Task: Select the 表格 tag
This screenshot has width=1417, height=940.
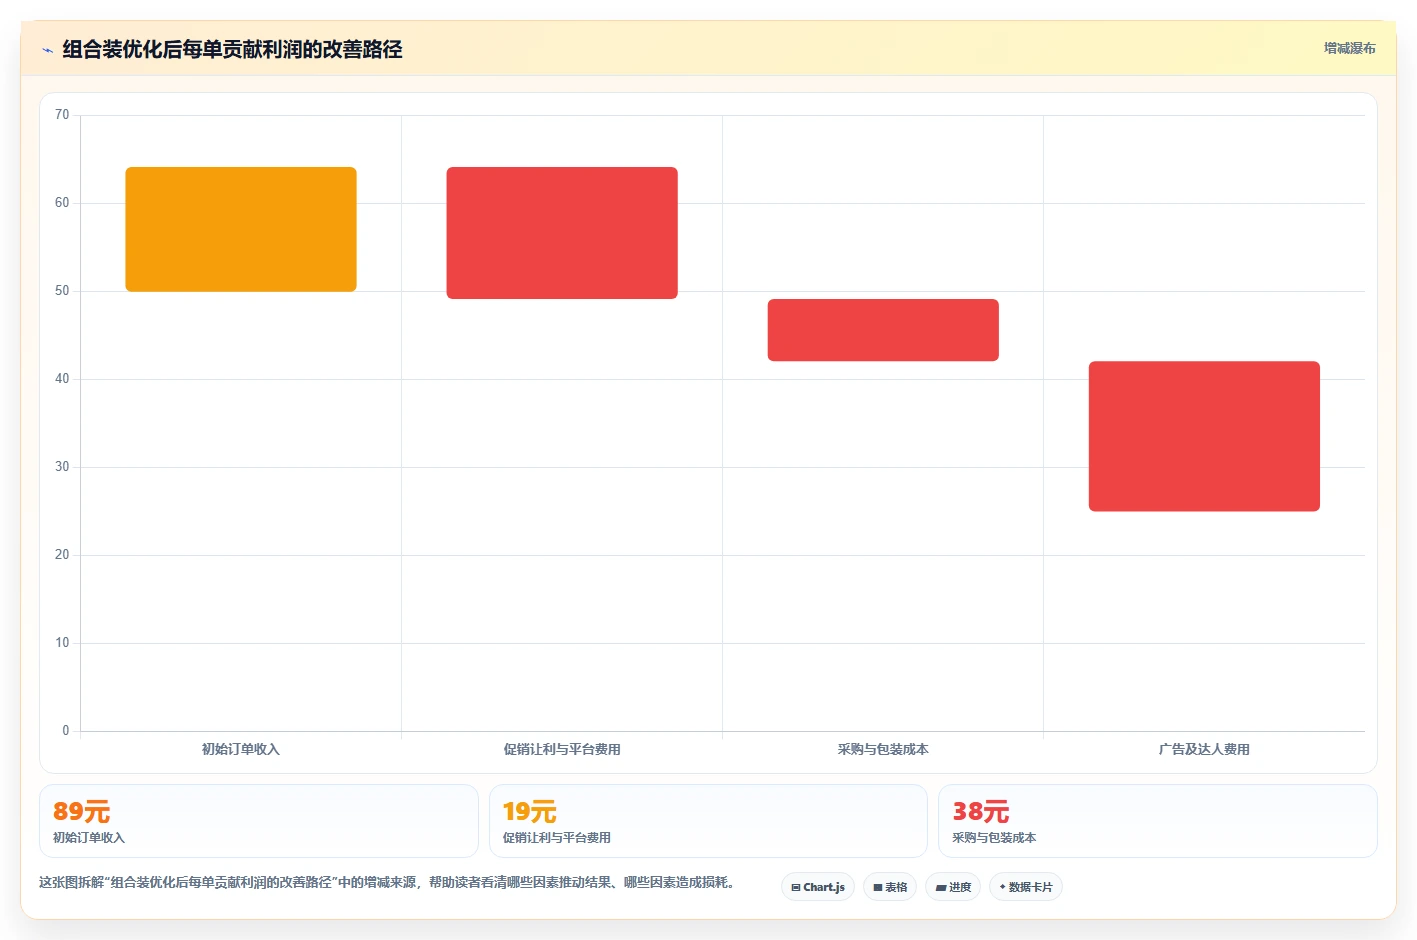Action: (x=890, y=887)
